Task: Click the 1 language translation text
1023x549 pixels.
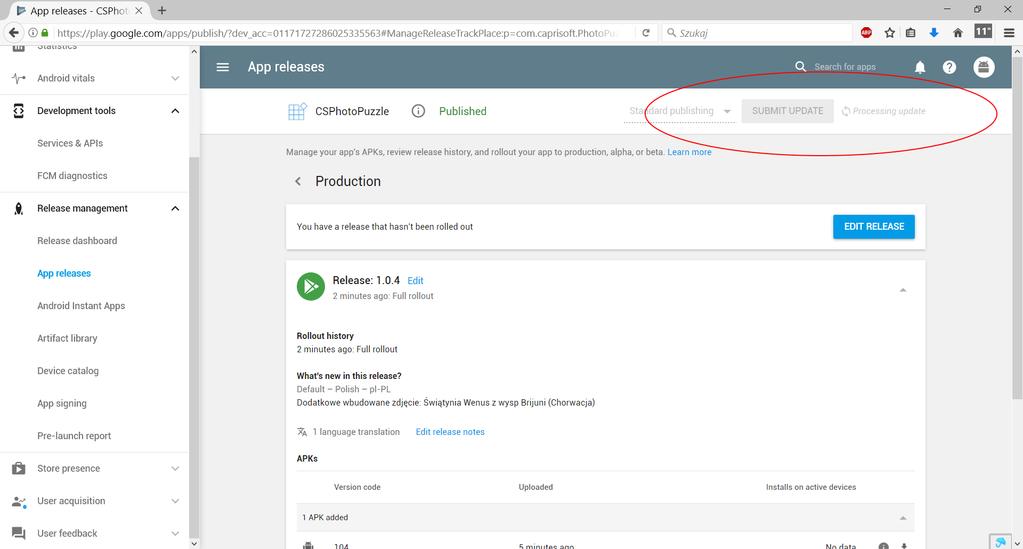Action: pos(356,432)
